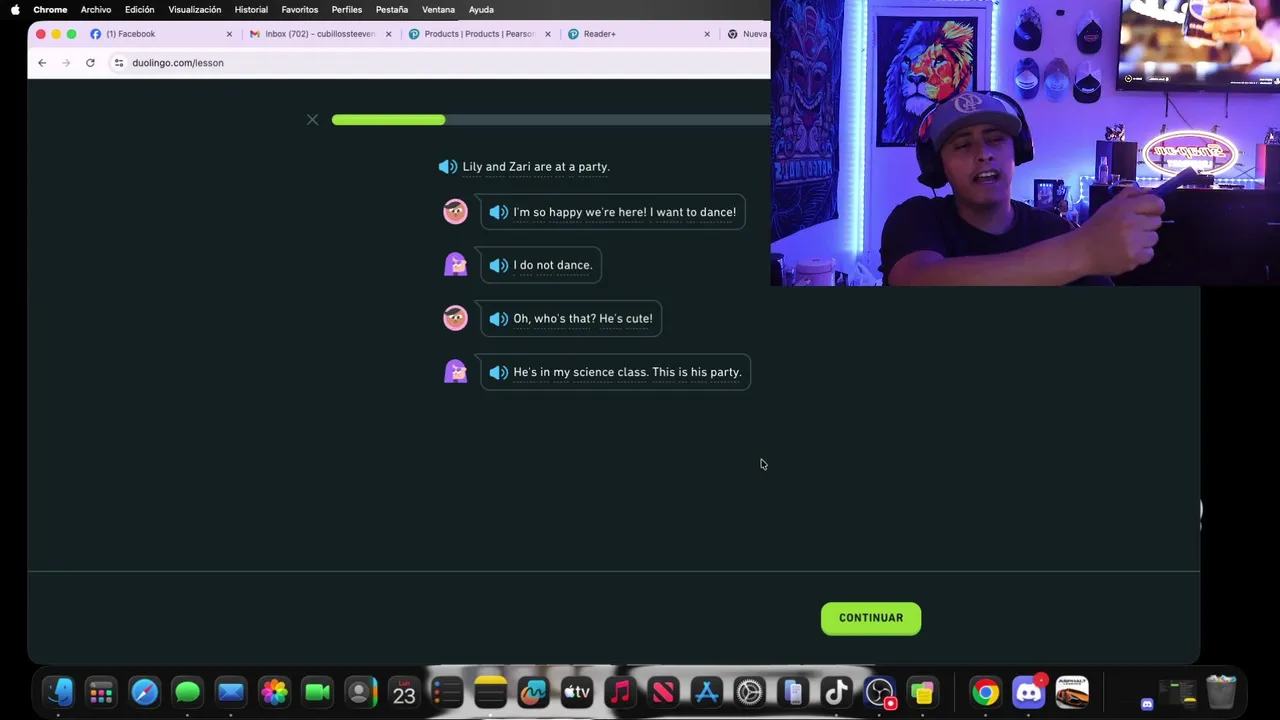
Task: Open System Settings from the dock
Action: (x=749, y=692)
